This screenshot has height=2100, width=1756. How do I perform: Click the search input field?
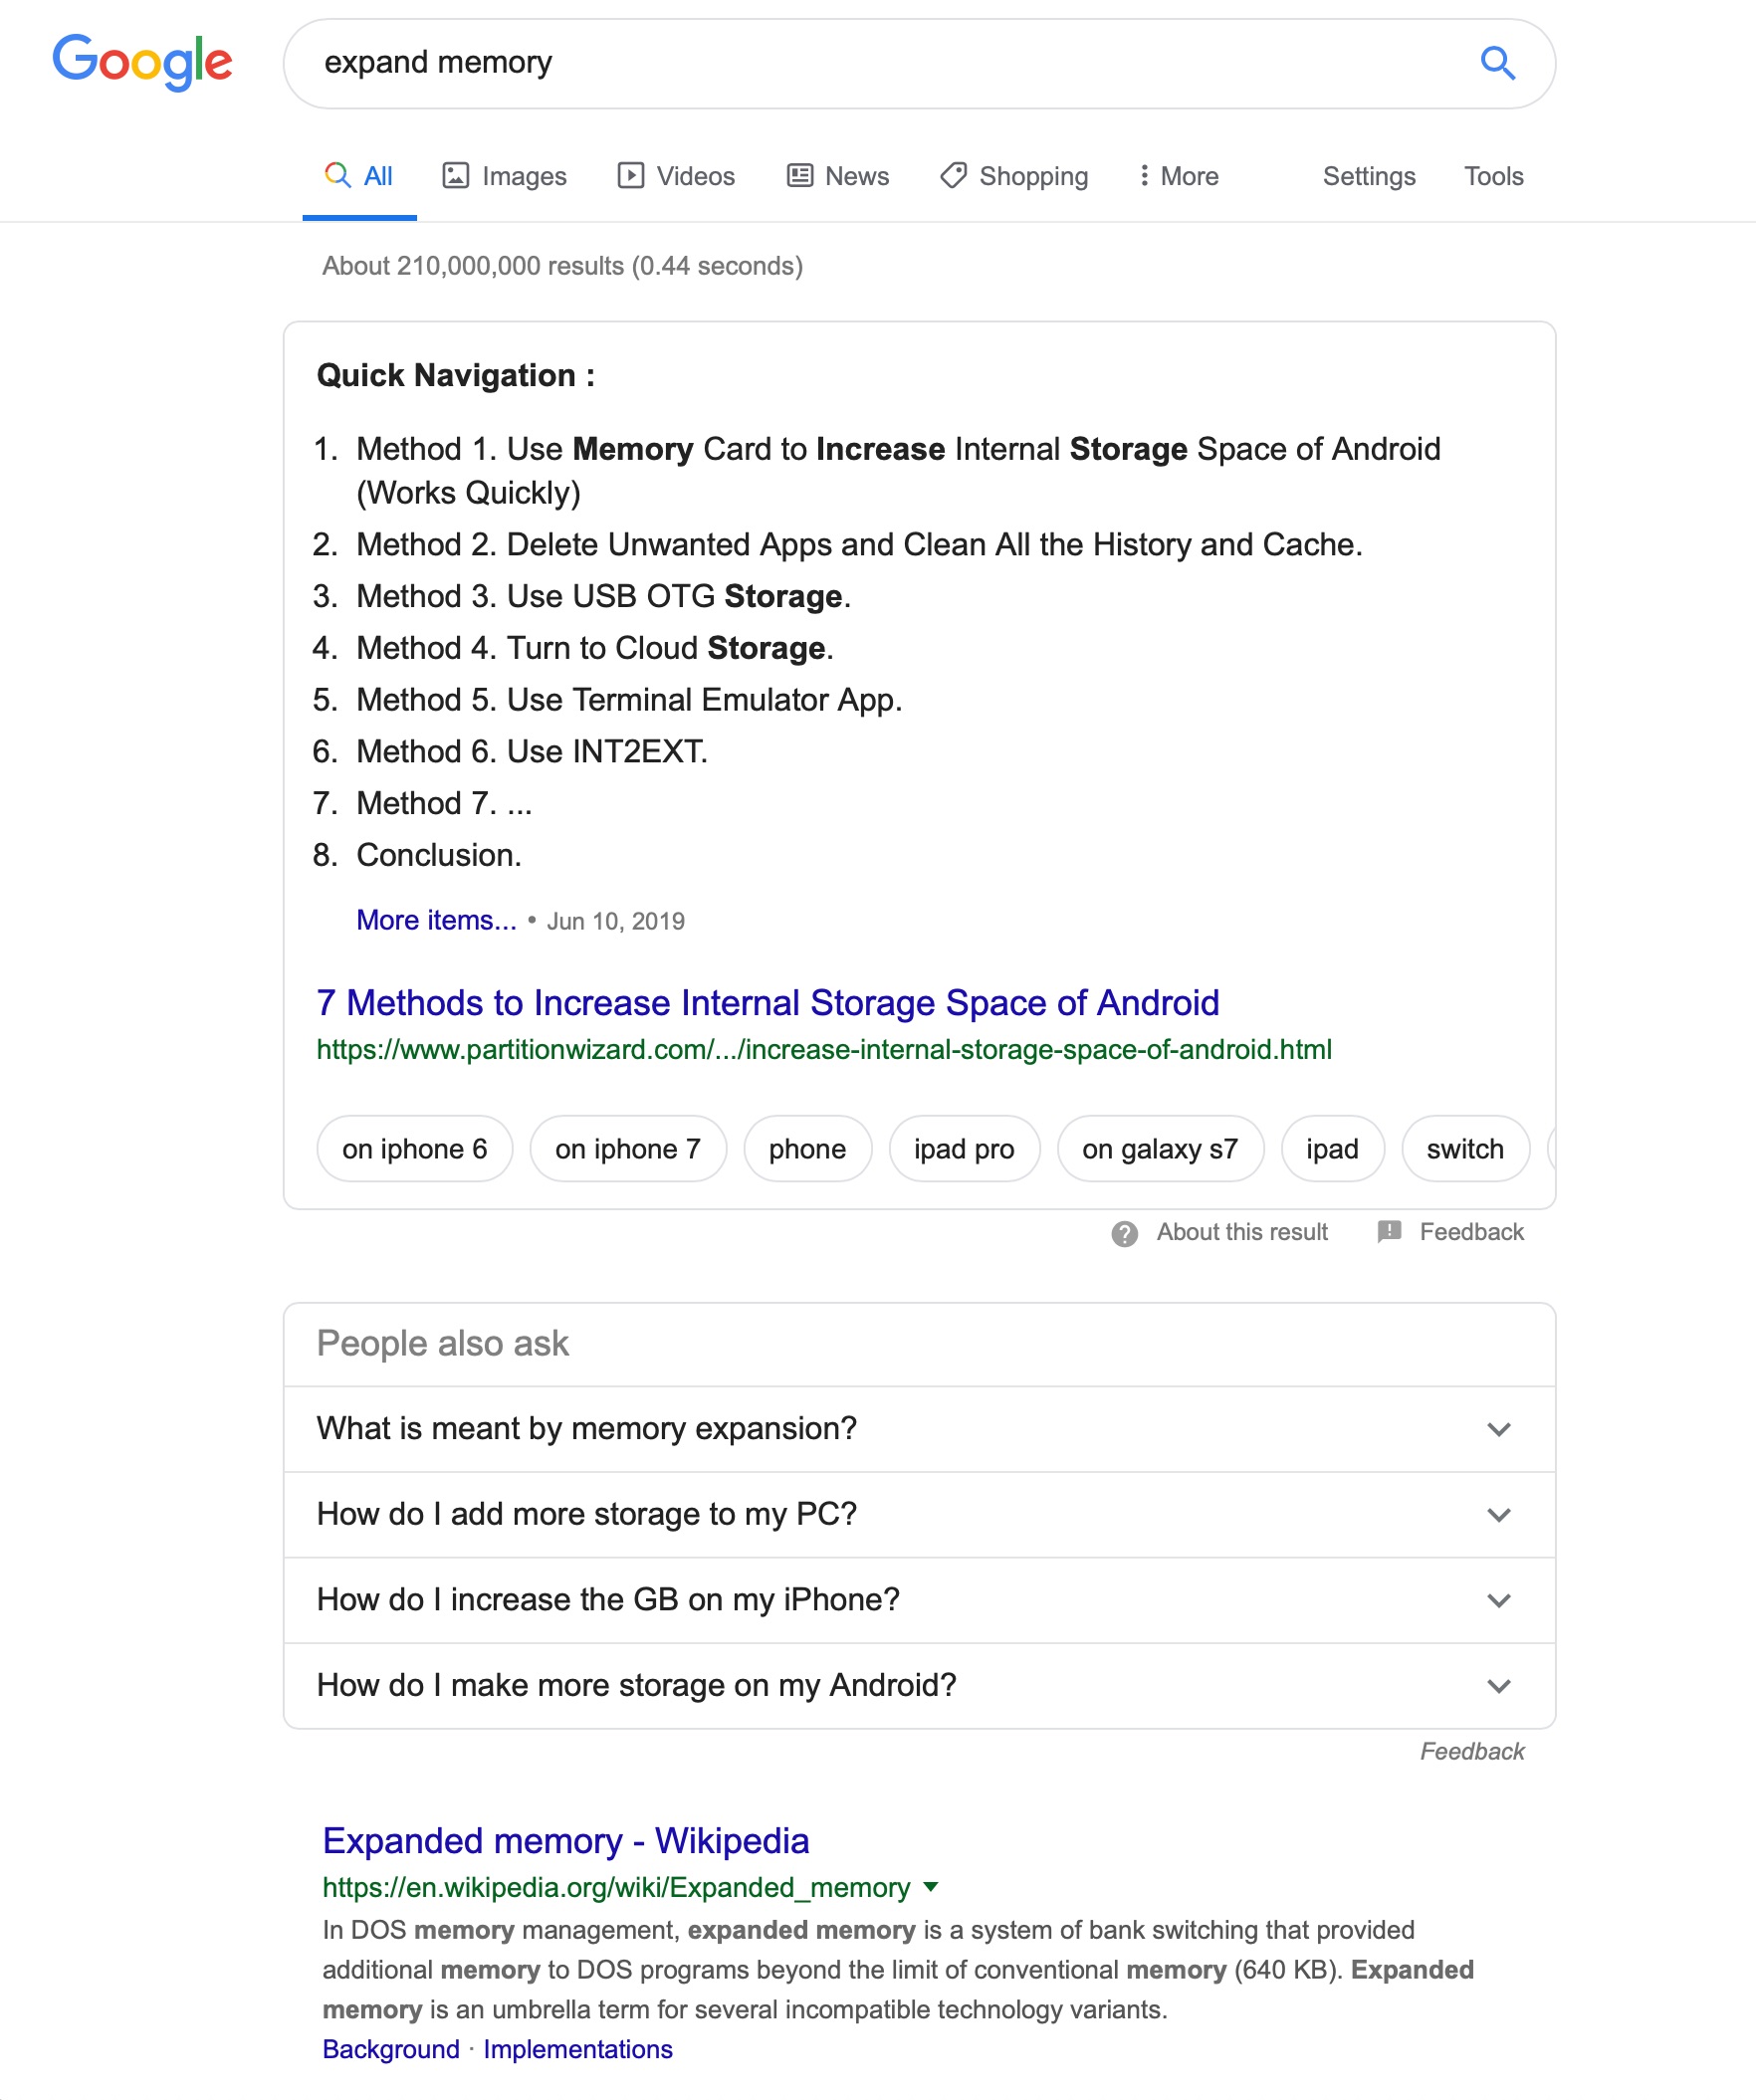pos(880,63)
